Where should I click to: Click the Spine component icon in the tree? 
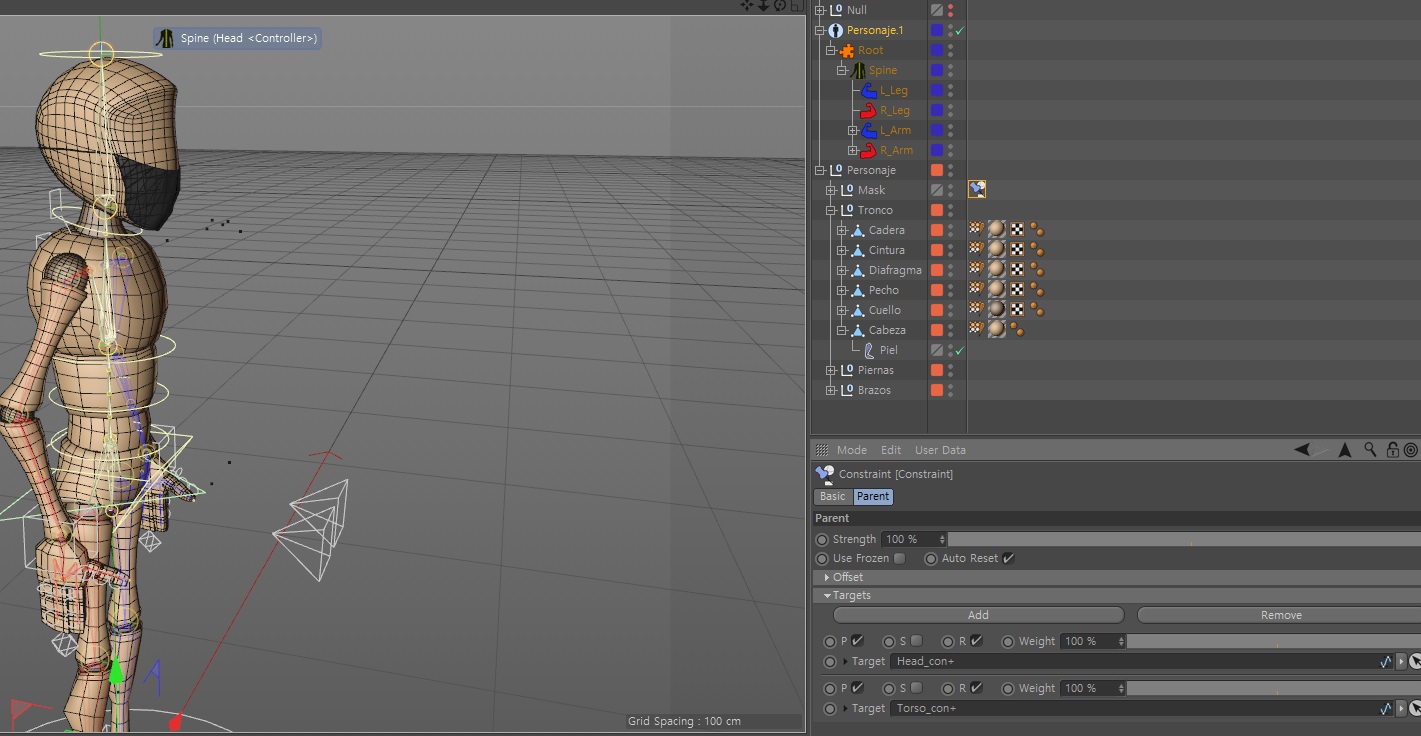[x=858, y=70]
